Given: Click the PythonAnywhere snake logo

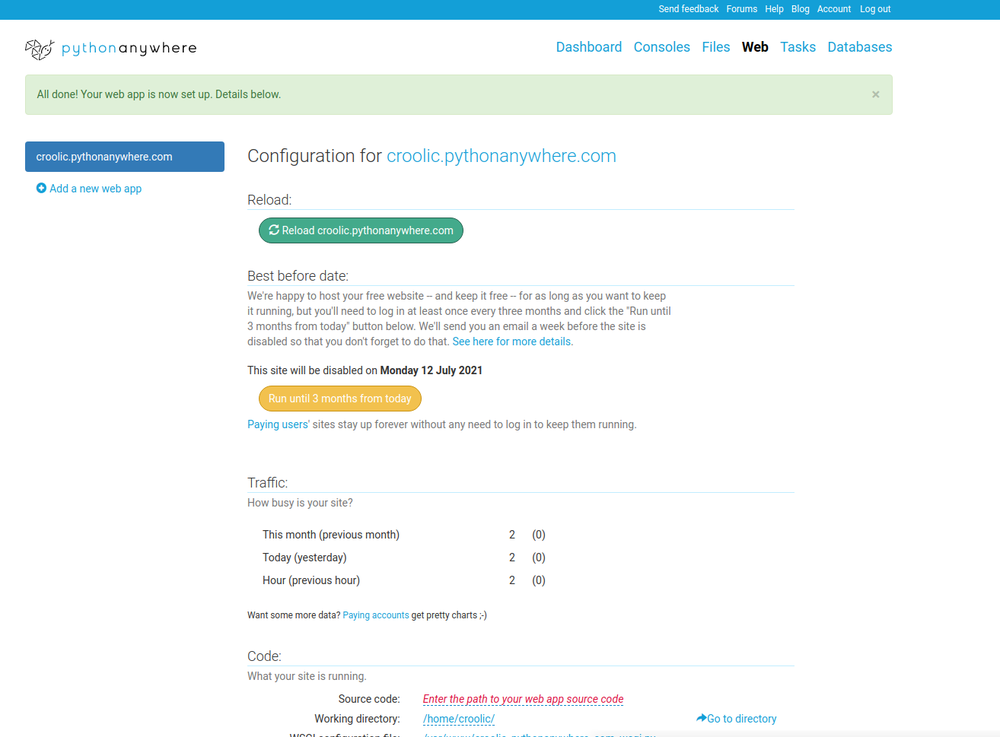Looking at the screenshot, I should click(40, 48).
